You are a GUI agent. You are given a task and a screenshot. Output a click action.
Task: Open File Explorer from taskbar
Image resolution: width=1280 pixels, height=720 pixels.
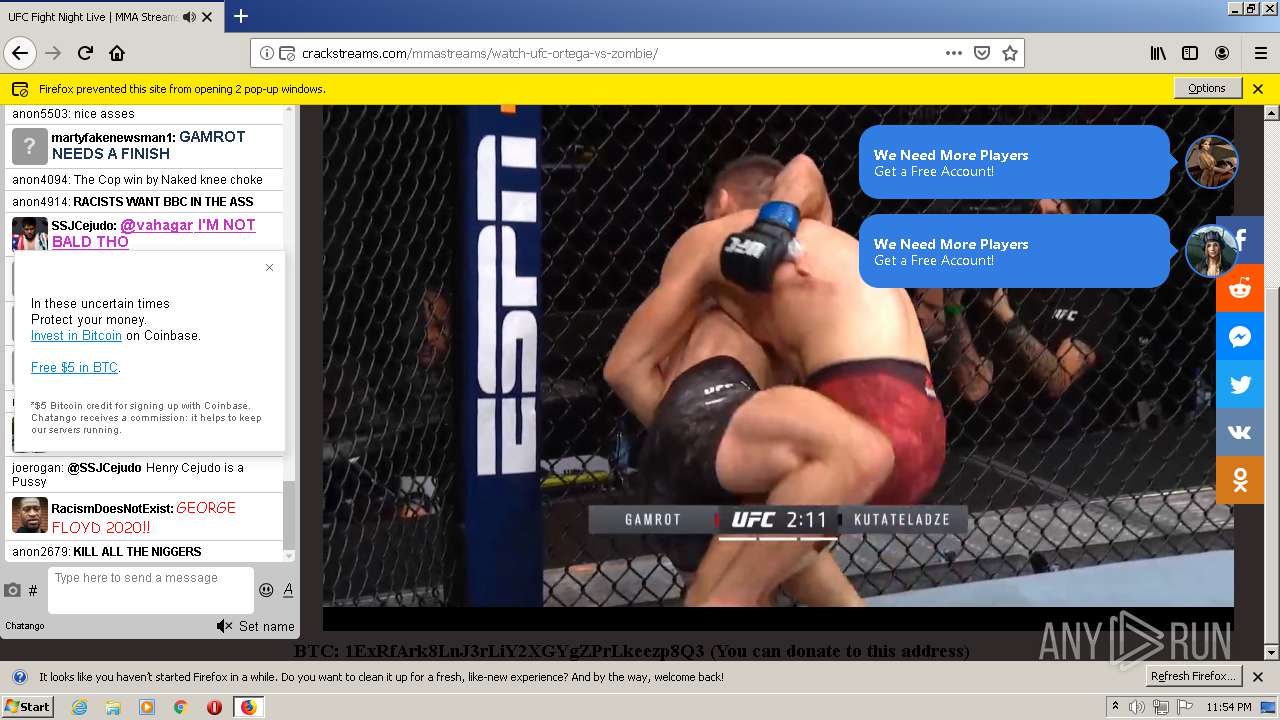pos(113,707)
